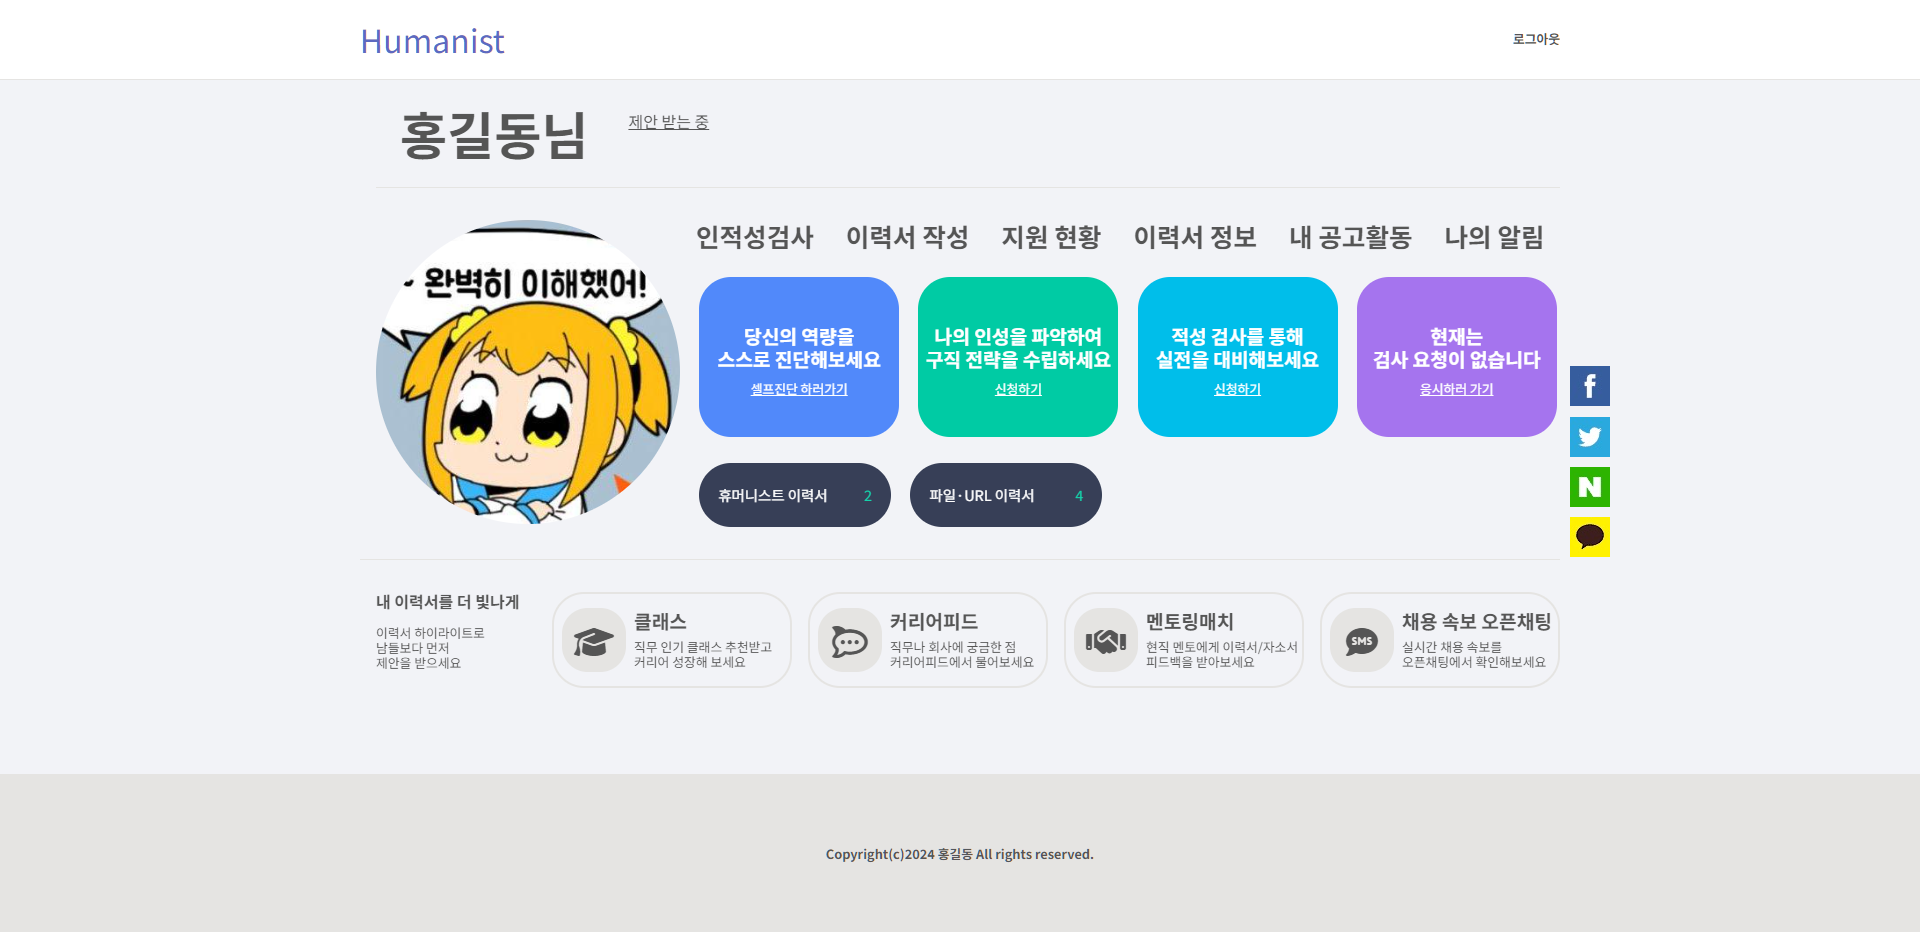This screenshot has width=1920, height=932.
Task: Click the 홍길동님 user name
Action: point(493,136)
